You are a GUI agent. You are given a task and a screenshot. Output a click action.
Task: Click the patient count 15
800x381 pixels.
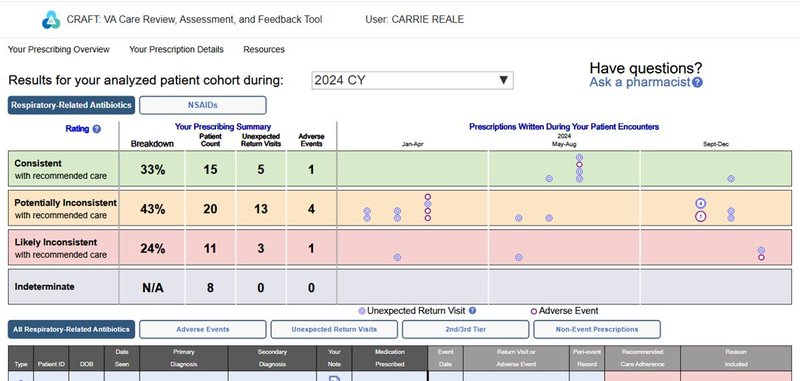[x=210, y=169]
